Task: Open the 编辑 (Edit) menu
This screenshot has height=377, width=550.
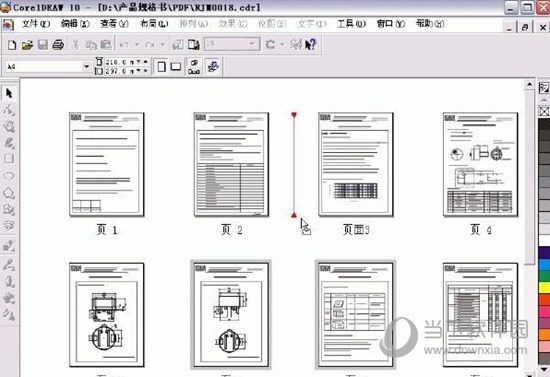Action: tap(75, 24)
